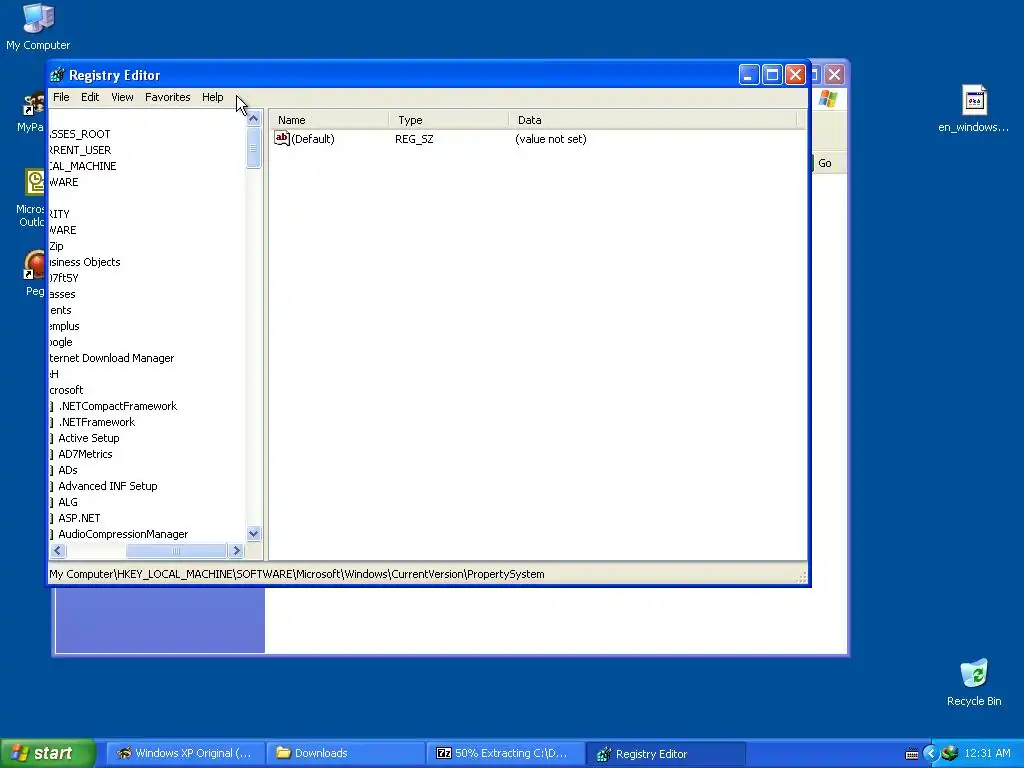Select the Microsoft key in the tree
Viewport: 1024px width, 768px height.
(x=67, y=390)
